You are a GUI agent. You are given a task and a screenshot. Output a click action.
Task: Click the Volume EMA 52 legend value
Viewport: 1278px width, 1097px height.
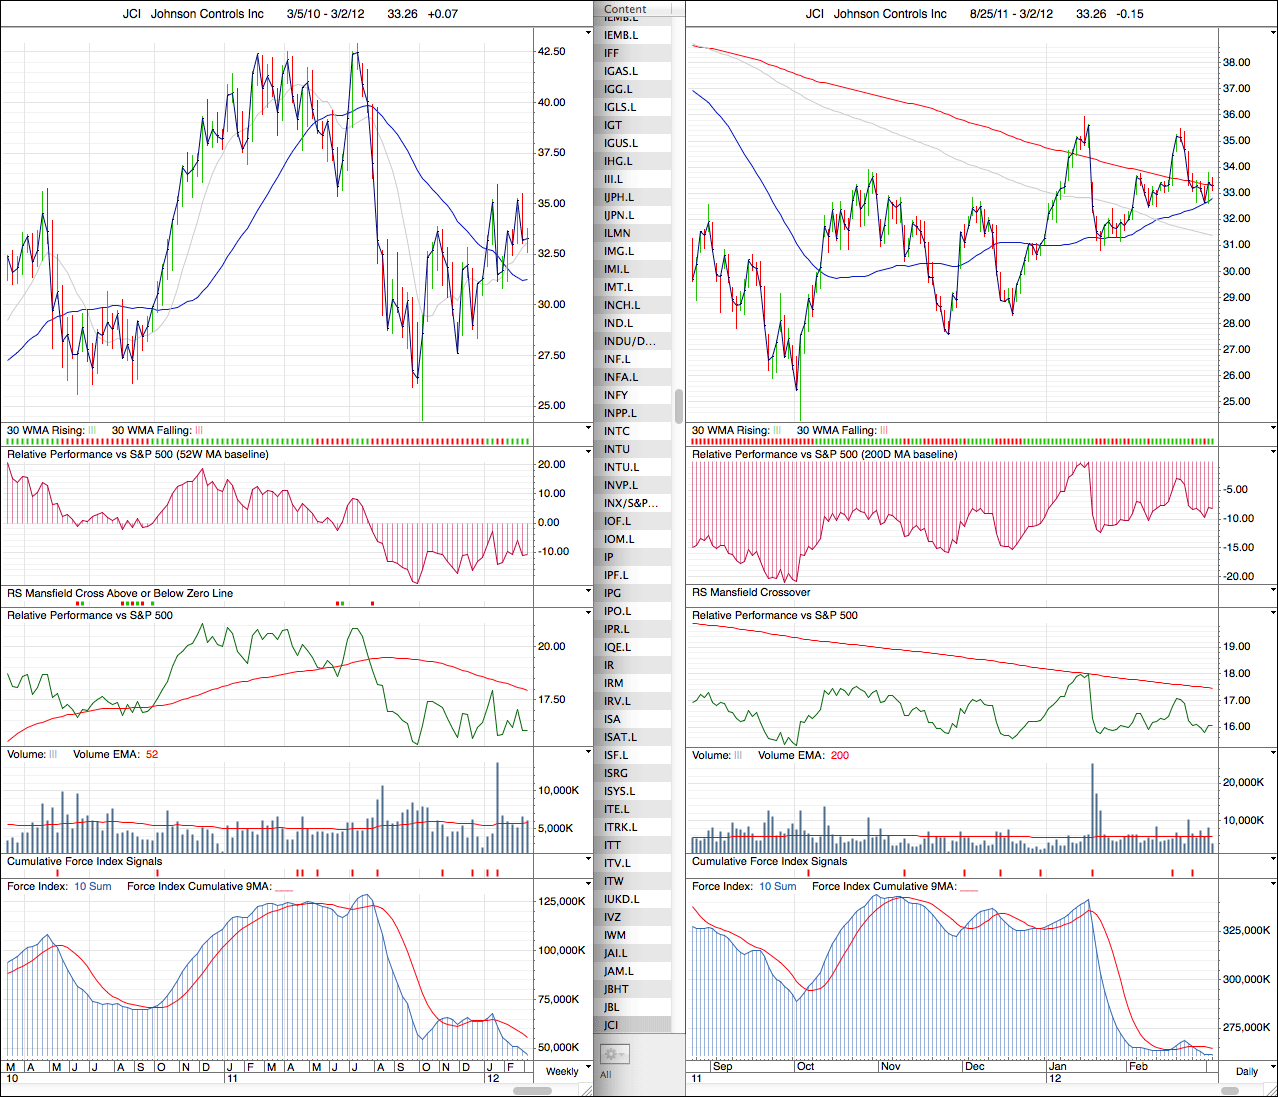[x=152, y=754]
